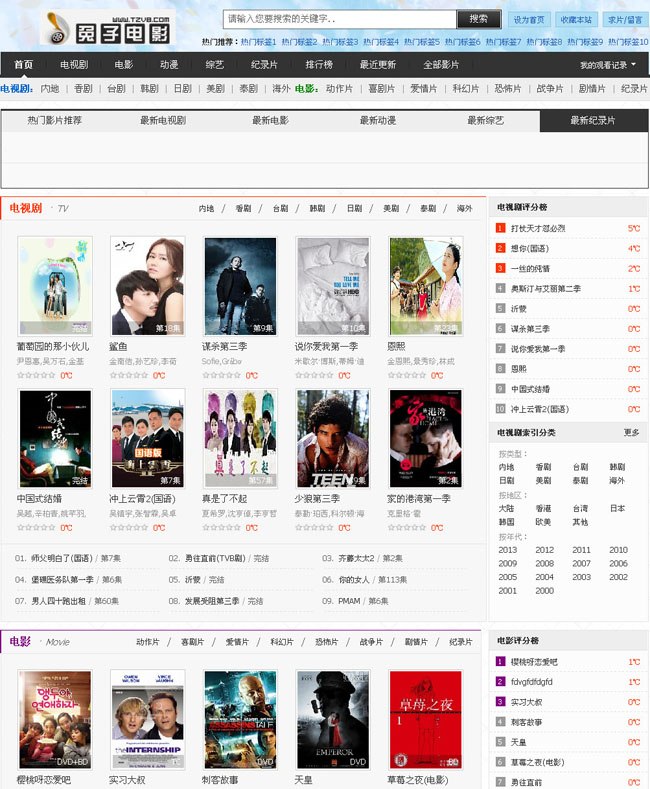The image size is (650, 789).
Task: Open 男人四十跑出租 in the numbered list
Action: coord(58,601)
